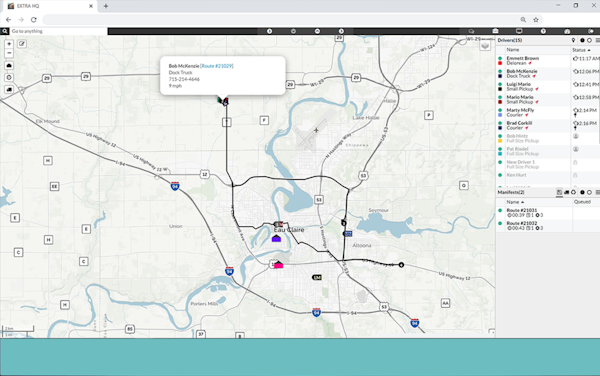Click the location pin icon in Drivers header
600x376 pixels.
pos(573,40)
